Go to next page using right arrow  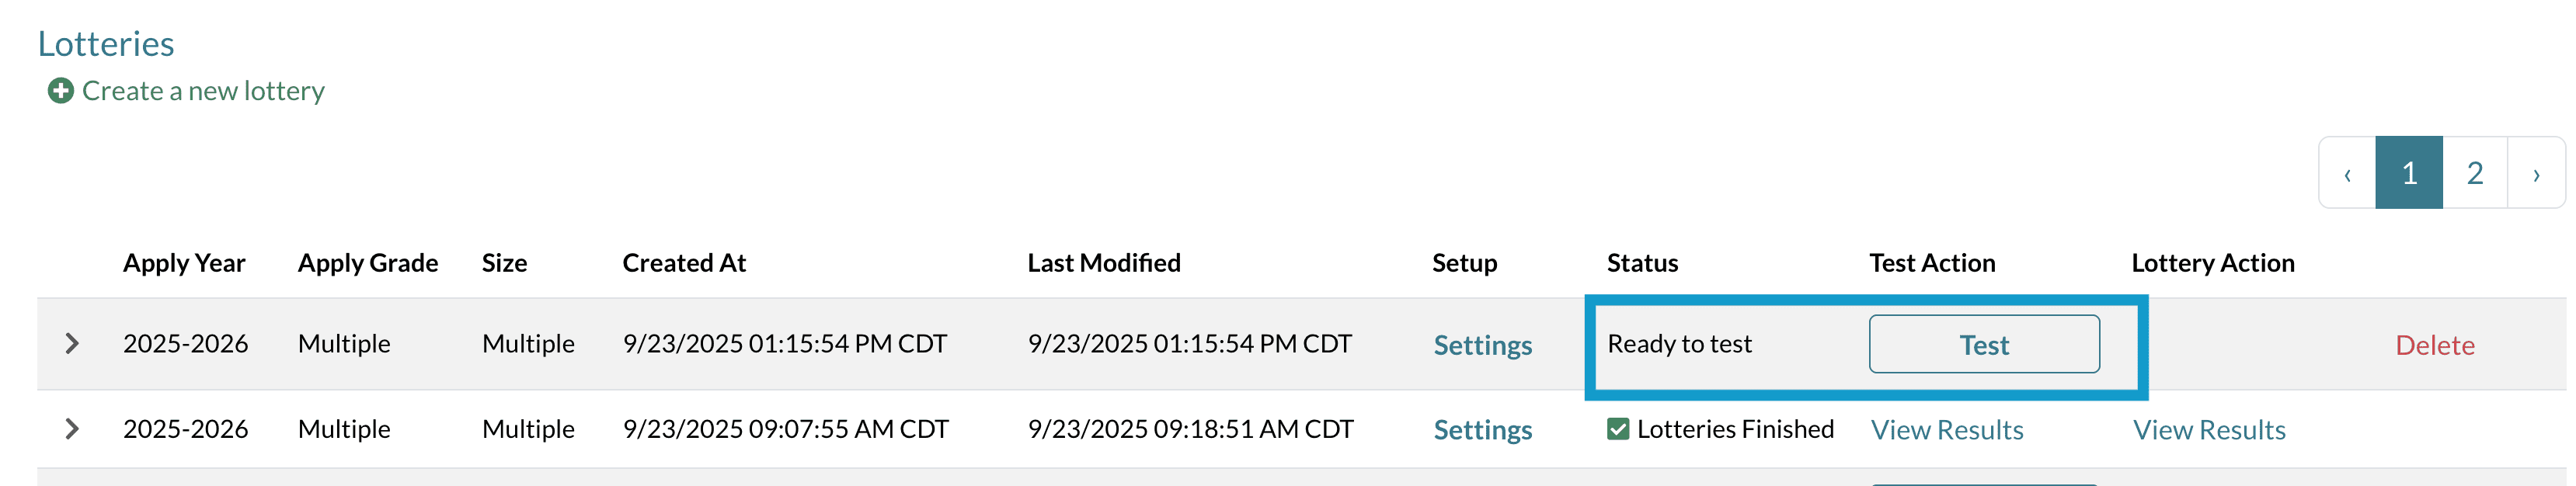tap(2536, 174)
